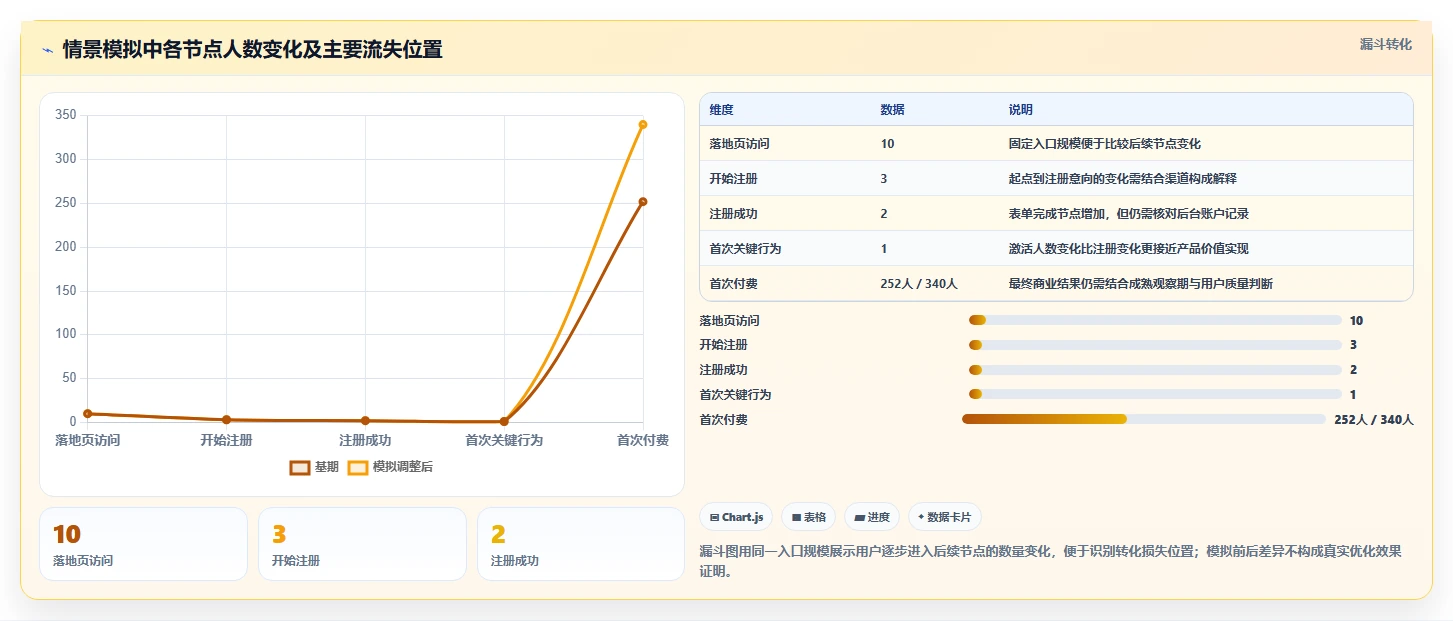Click the chart data point at 落地页访问
Screen dimensions: 1453x621
tap(88, 413)
